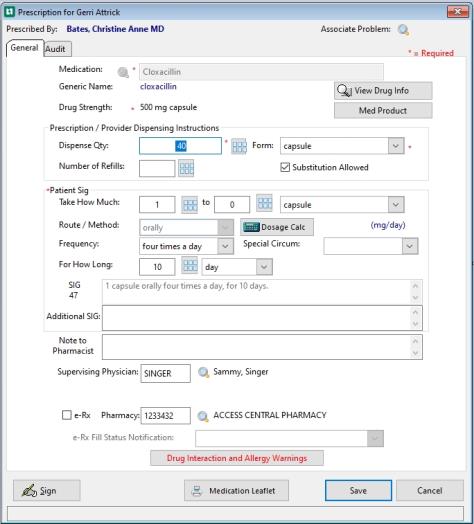Open Associate Problem search magnifier

point(403,30)
